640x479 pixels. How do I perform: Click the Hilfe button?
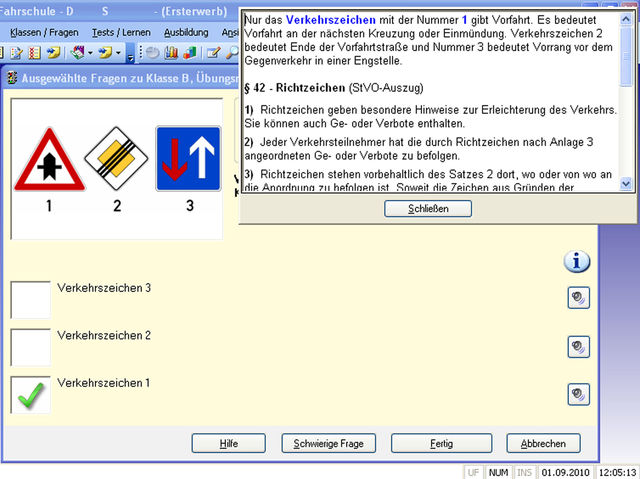click(229, 444)
